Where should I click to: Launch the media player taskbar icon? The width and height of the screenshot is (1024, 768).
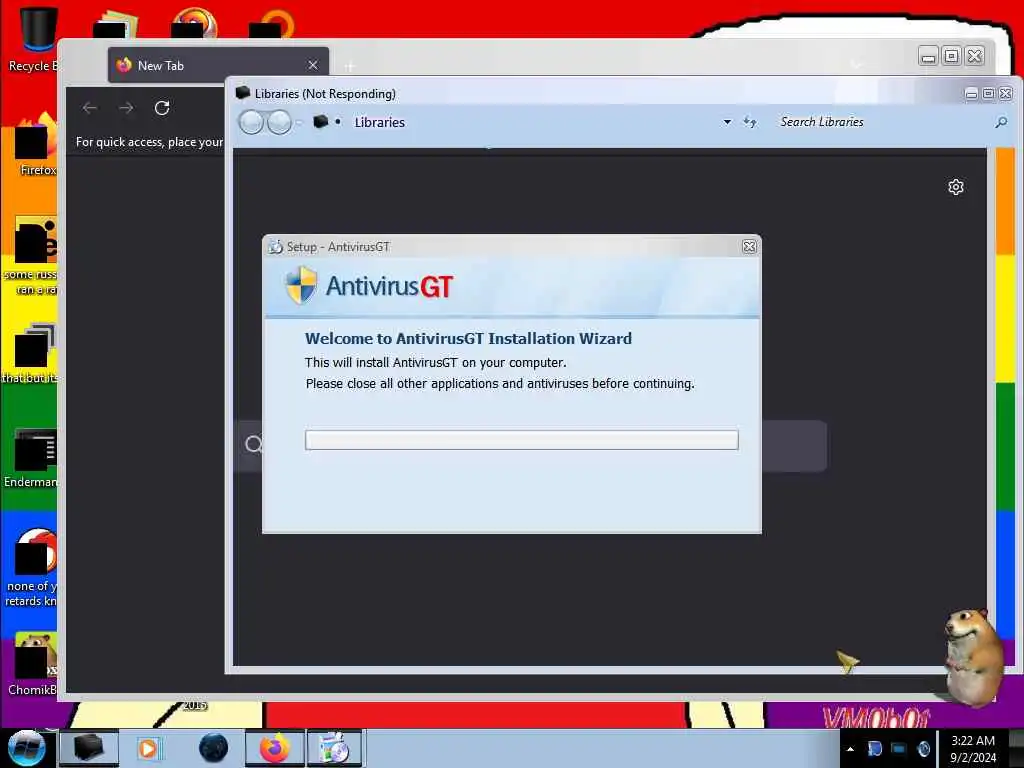pyautogui.click(x=148, y=748)
